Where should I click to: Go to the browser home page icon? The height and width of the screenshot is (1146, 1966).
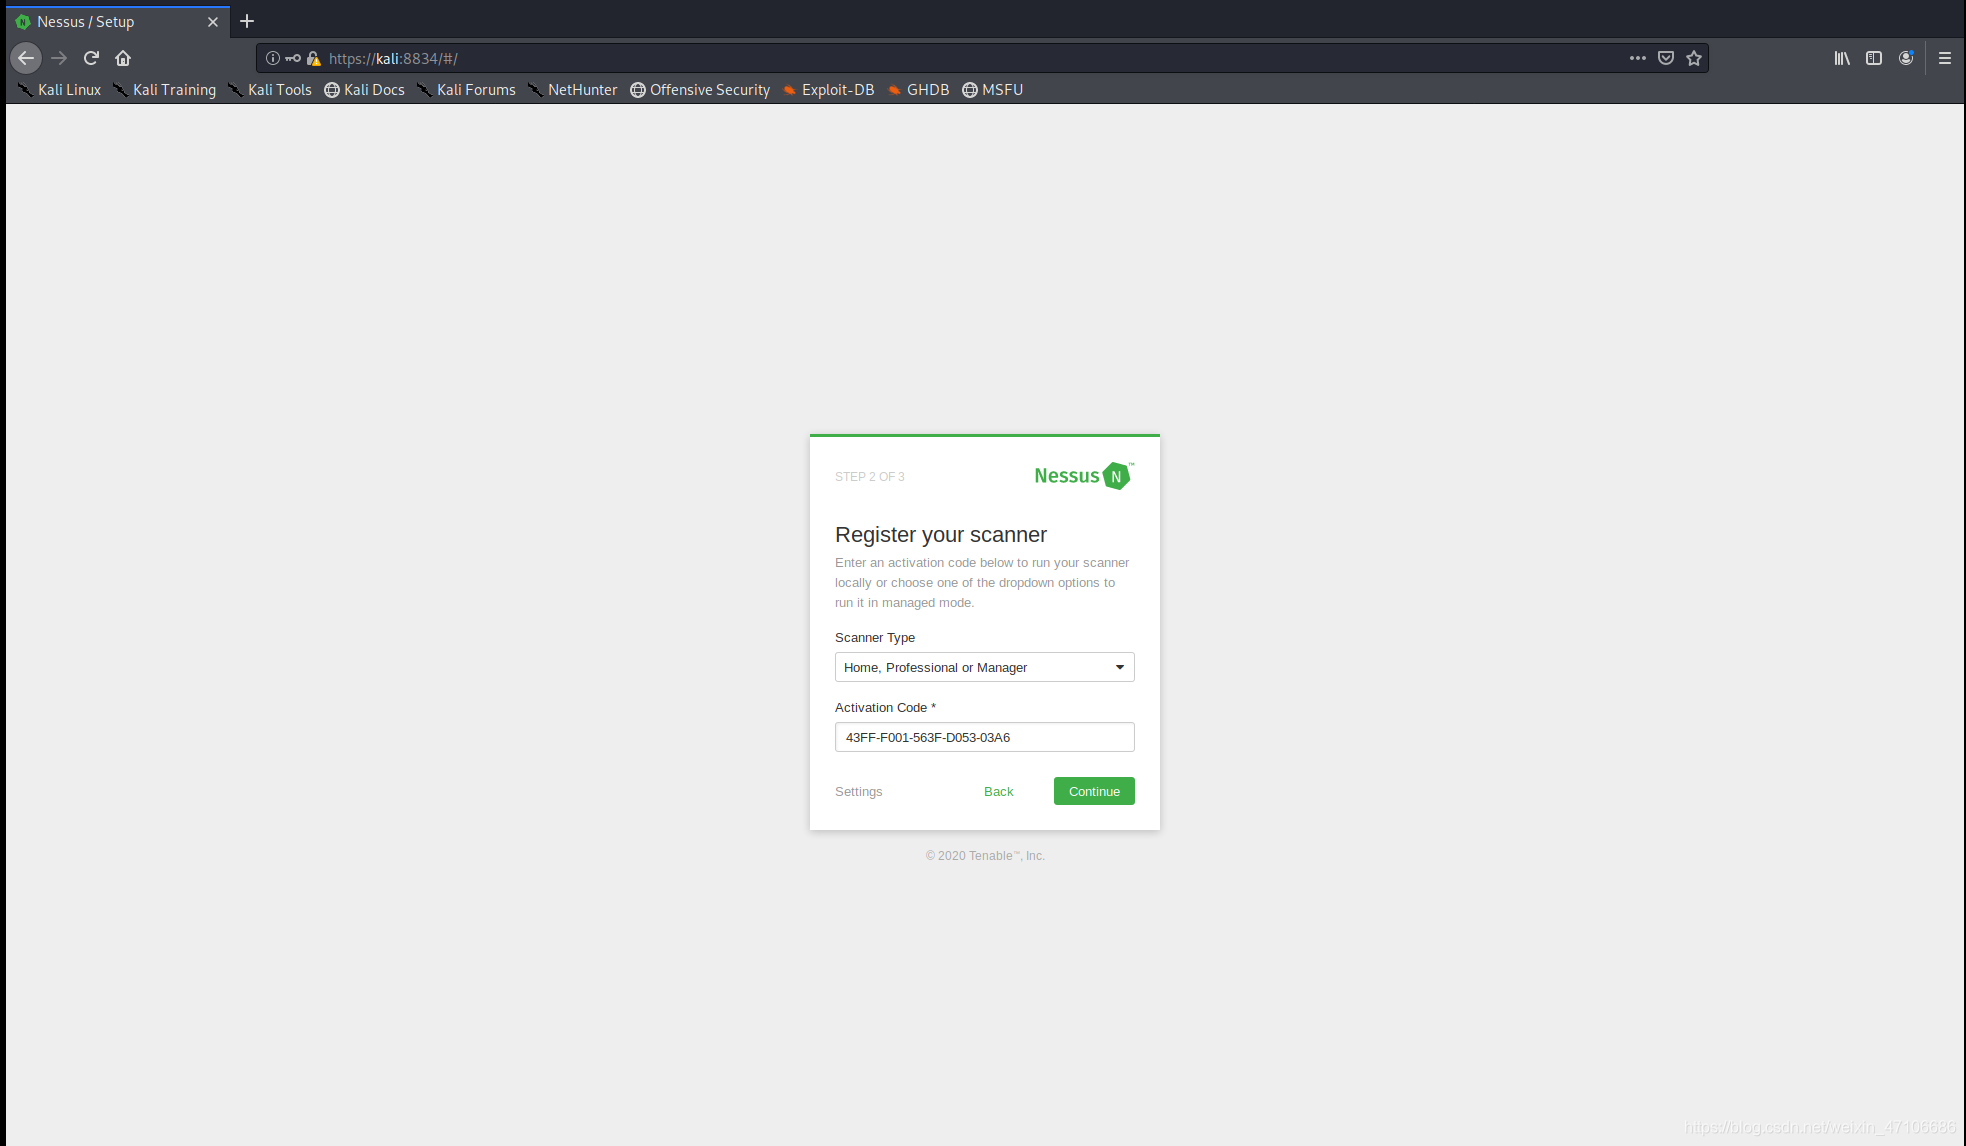(x=123, y=58)
